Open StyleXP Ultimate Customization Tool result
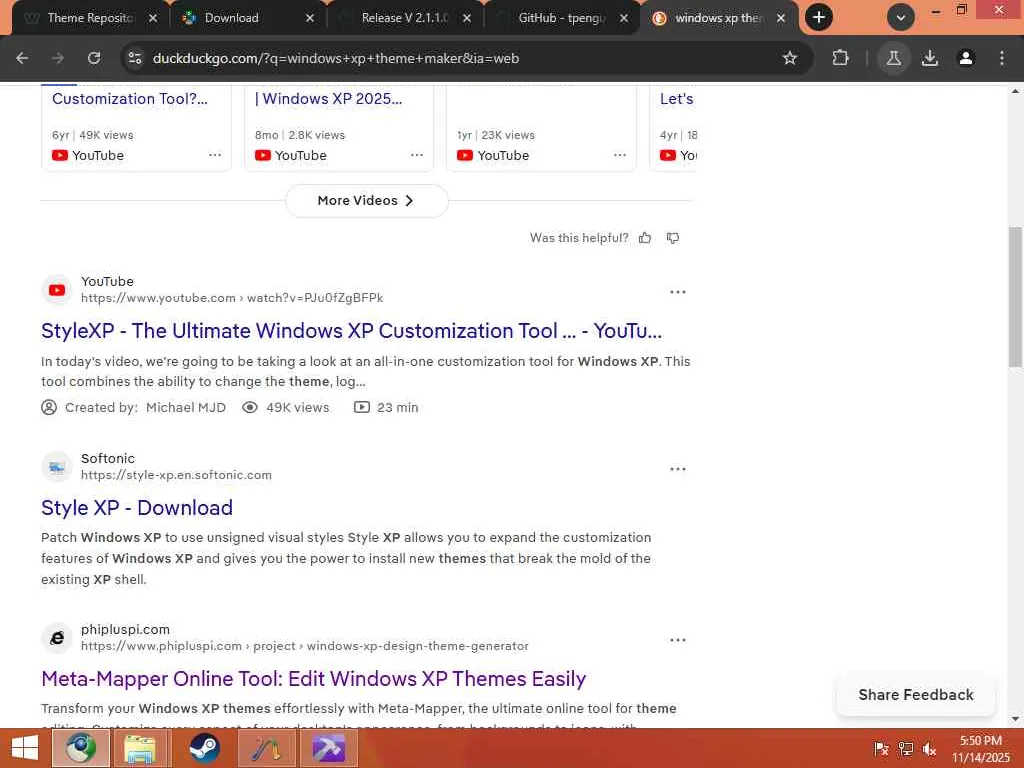This screenshot has height=768, width=1024. [351, 331]
